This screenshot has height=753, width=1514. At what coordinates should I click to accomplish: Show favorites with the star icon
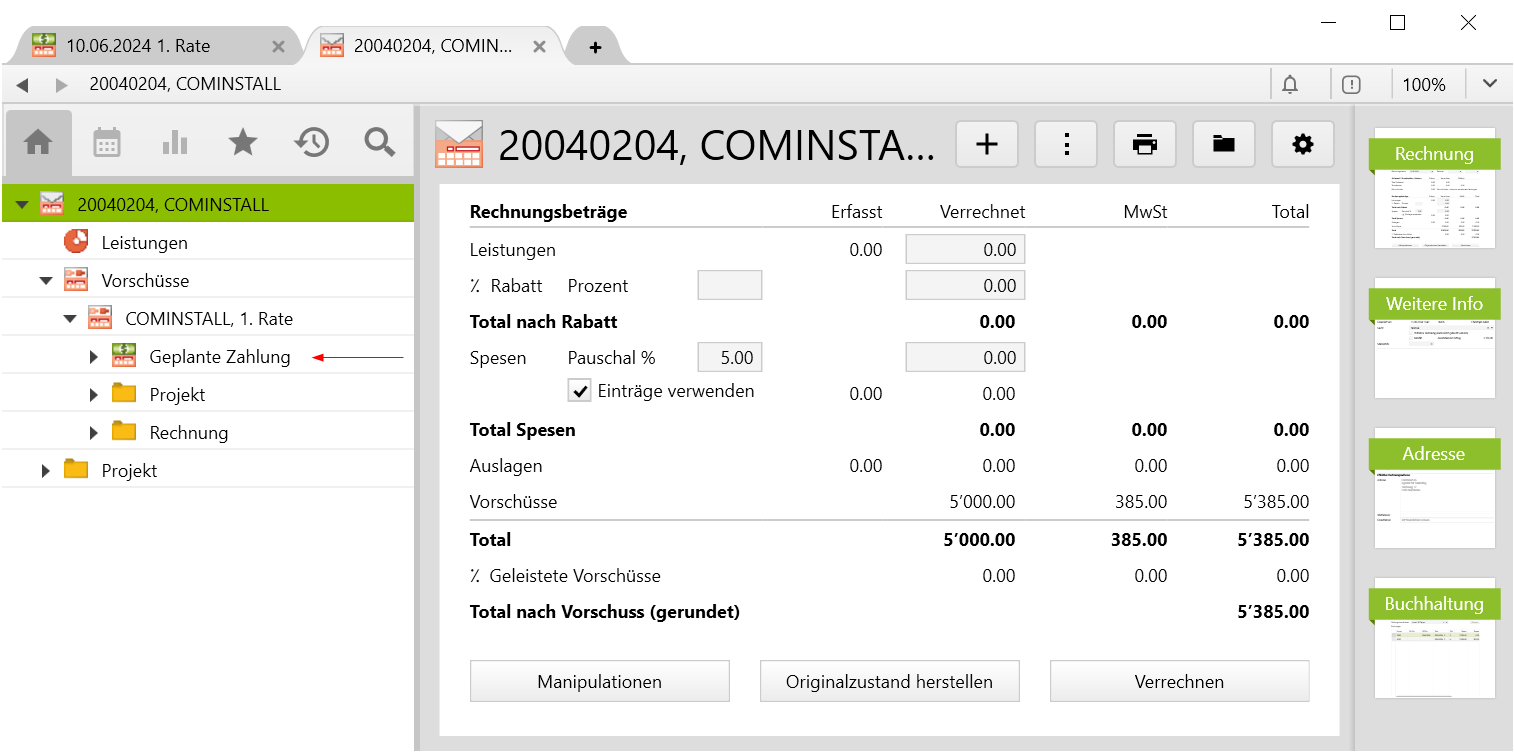tap(243, 143)
